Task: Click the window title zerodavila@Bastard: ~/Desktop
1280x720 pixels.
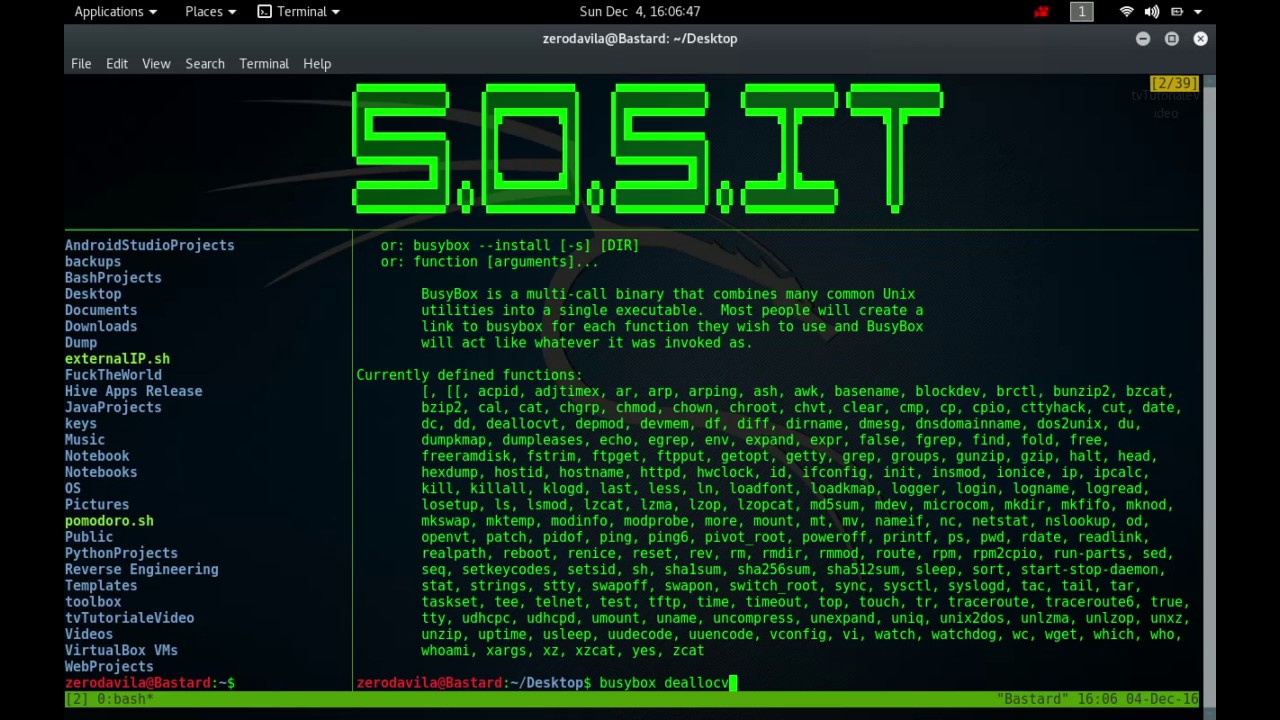Action: 640,39
